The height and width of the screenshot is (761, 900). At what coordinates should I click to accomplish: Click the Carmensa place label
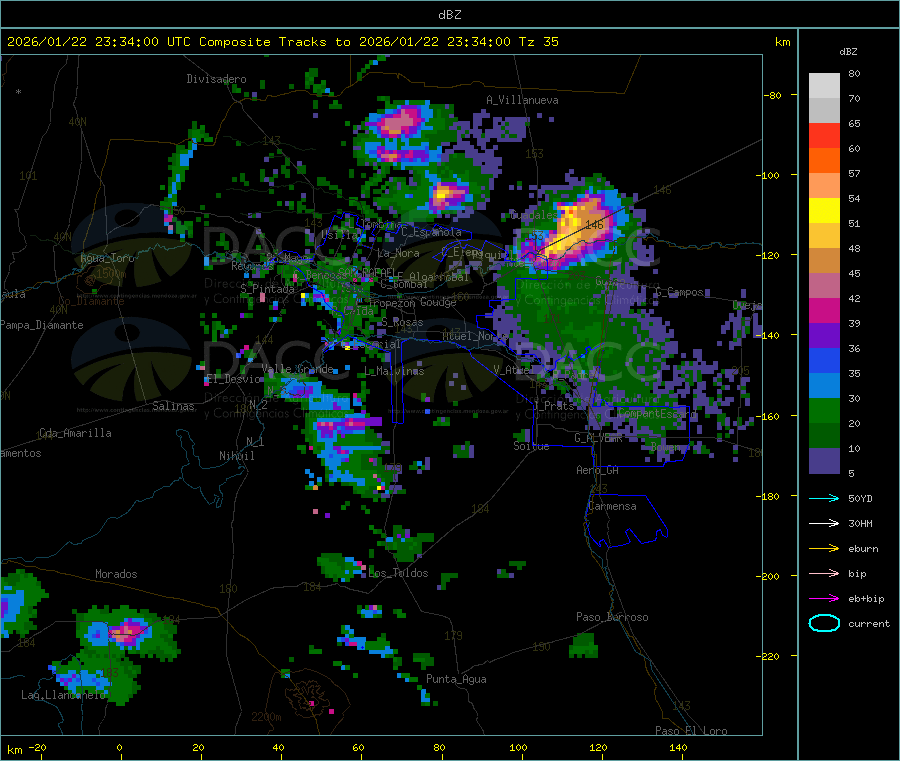[612, 507]
